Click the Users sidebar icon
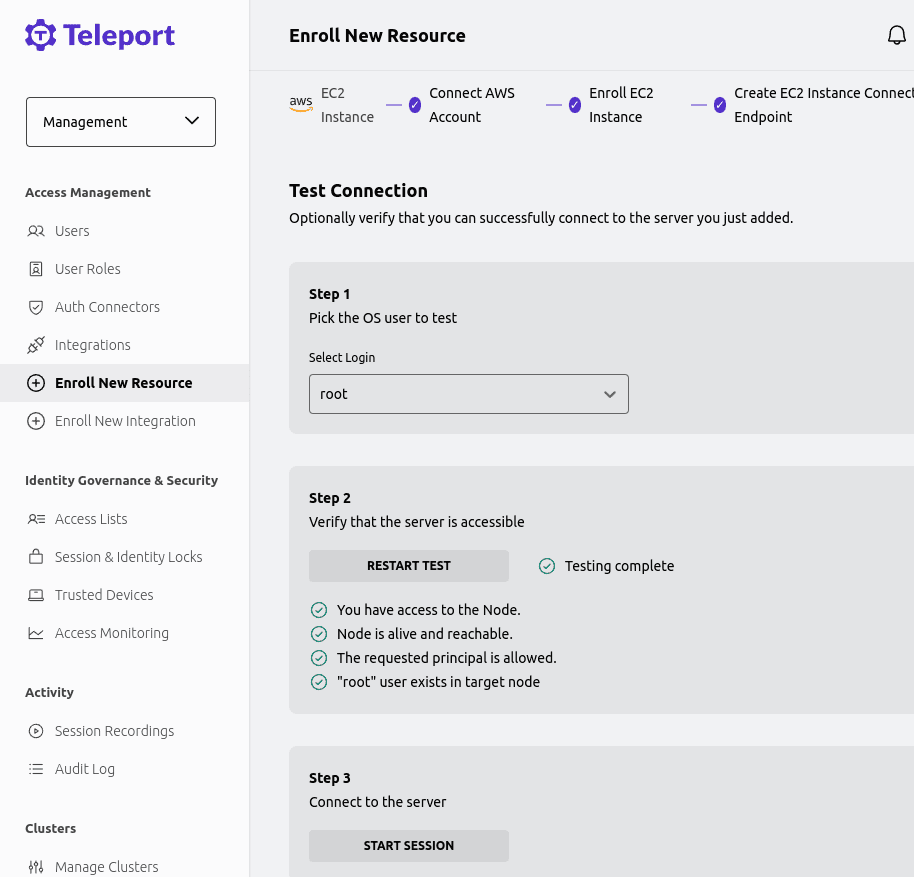 coord(36,231)
